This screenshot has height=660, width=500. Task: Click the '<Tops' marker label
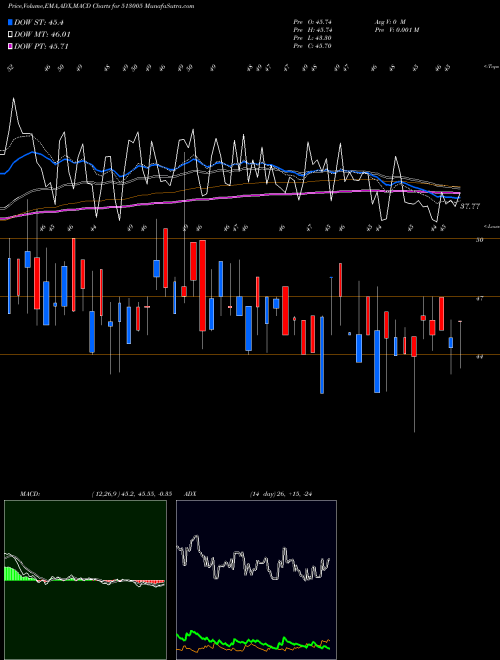(491, 67)
